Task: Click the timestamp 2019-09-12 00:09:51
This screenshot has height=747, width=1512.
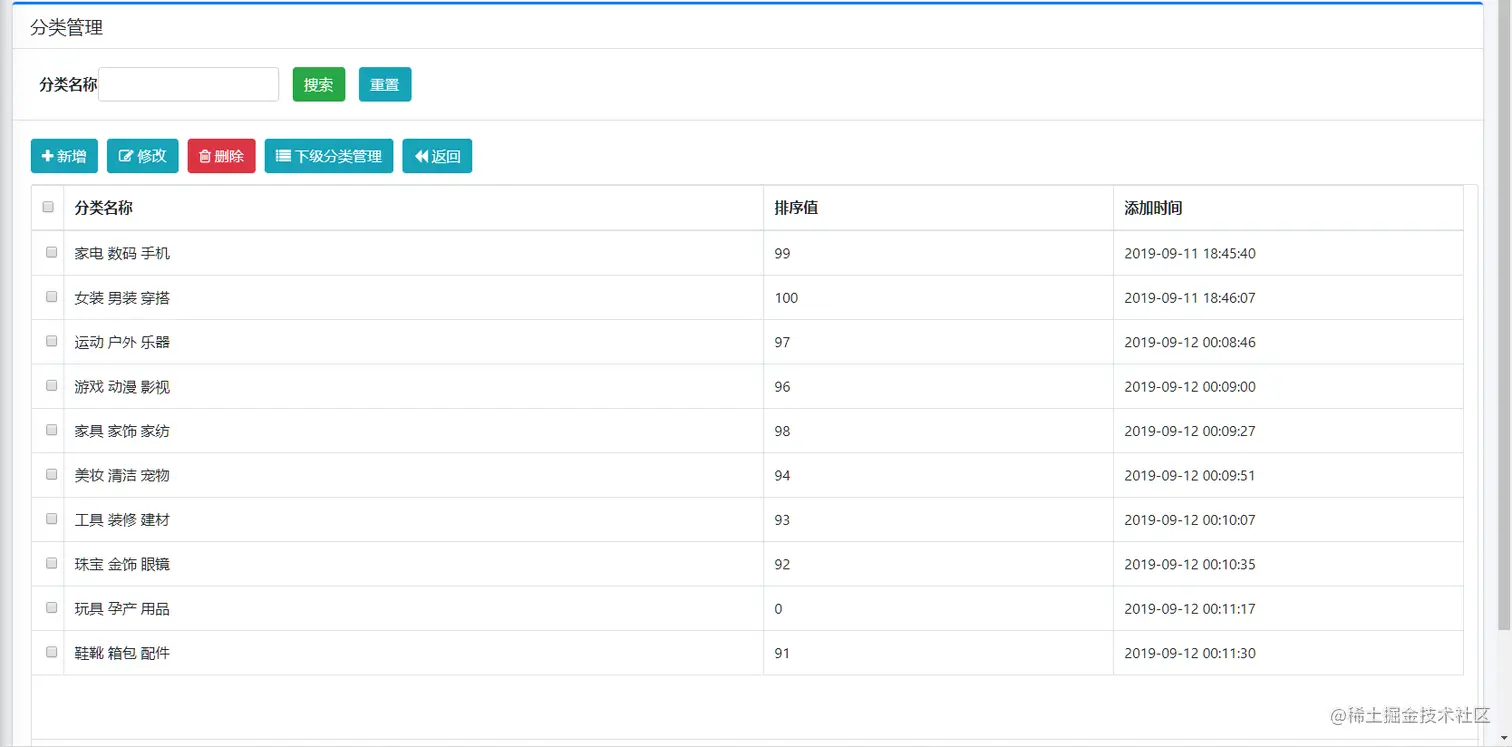Action: coord(1190,475)
